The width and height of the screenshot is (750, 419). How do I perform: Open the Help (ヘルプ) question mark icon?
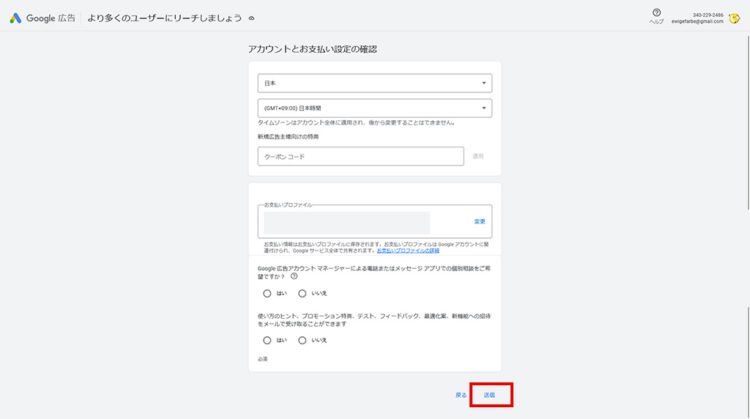656,13
